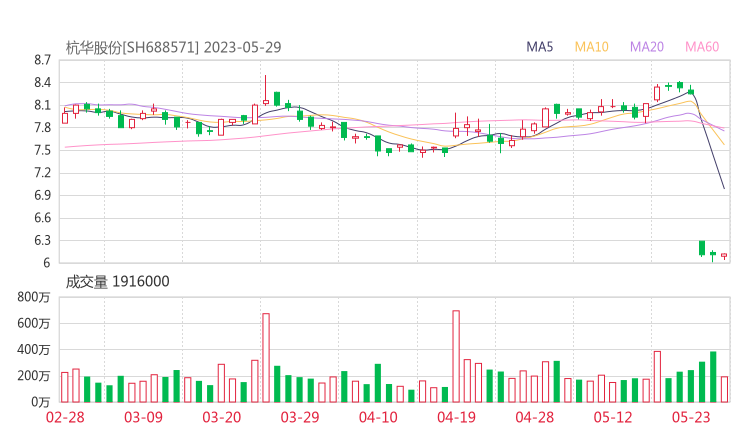The width and height of the screenshot is (740, 440).
Task: Click the 400万 volume axis label
Action: coord(34,350)
